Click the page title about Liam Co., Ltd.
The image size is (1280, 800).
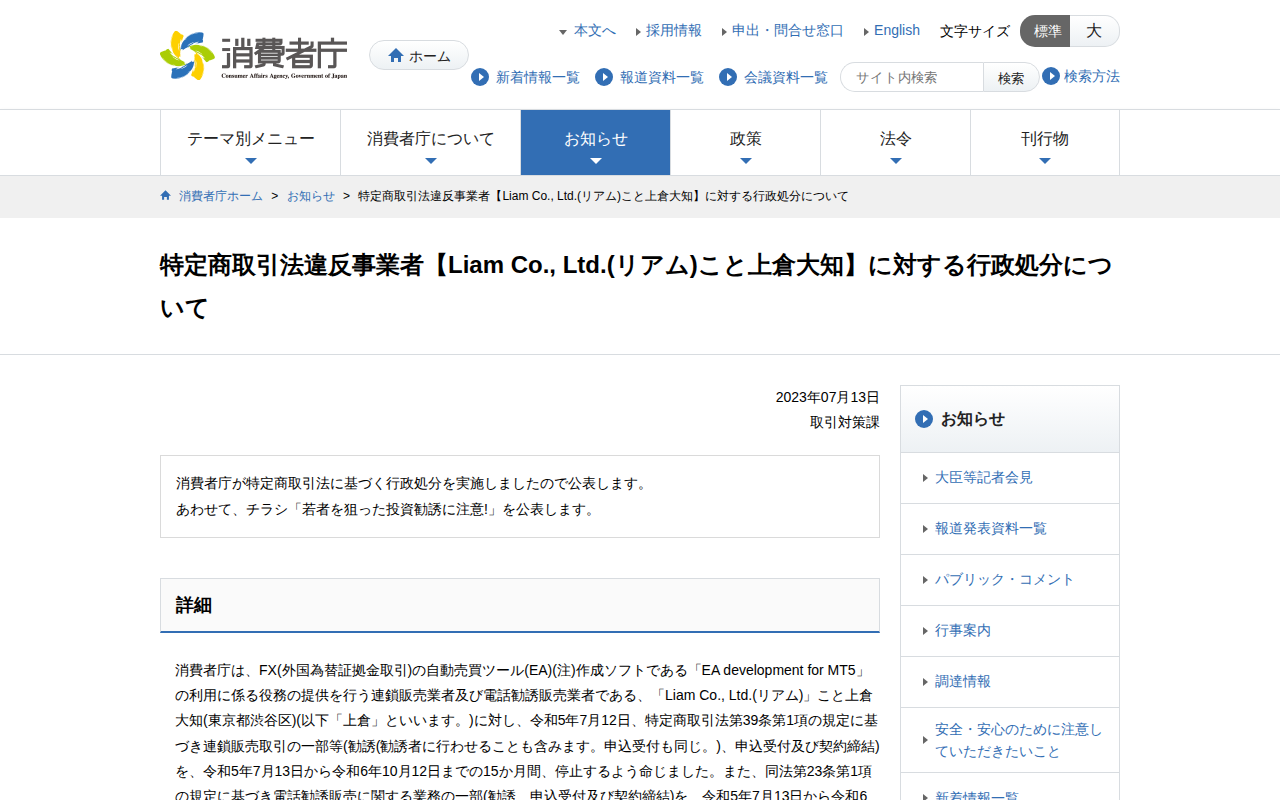click(636, 286)
